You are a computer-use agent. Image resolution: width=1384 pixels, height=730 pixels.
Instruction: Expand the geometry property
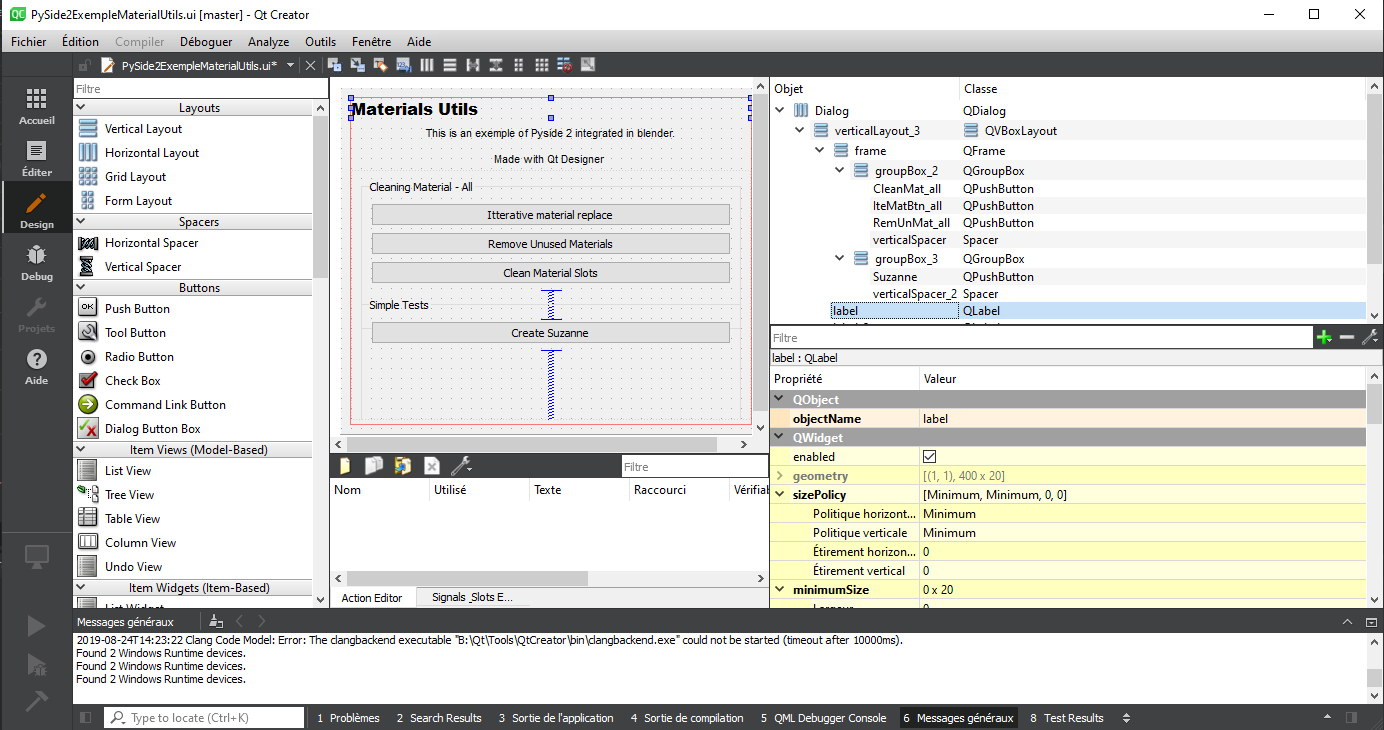780,476
